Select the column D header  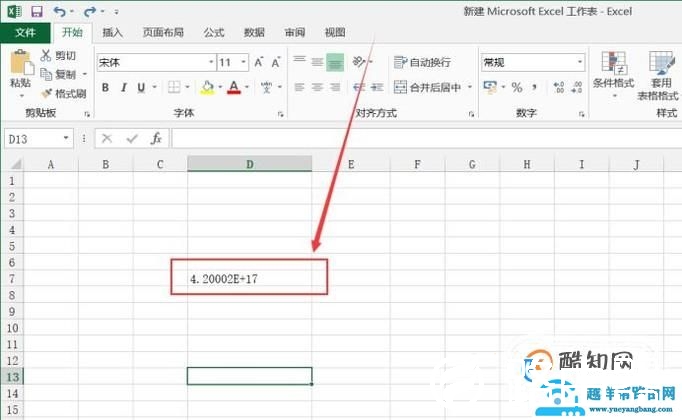point(250,164)
